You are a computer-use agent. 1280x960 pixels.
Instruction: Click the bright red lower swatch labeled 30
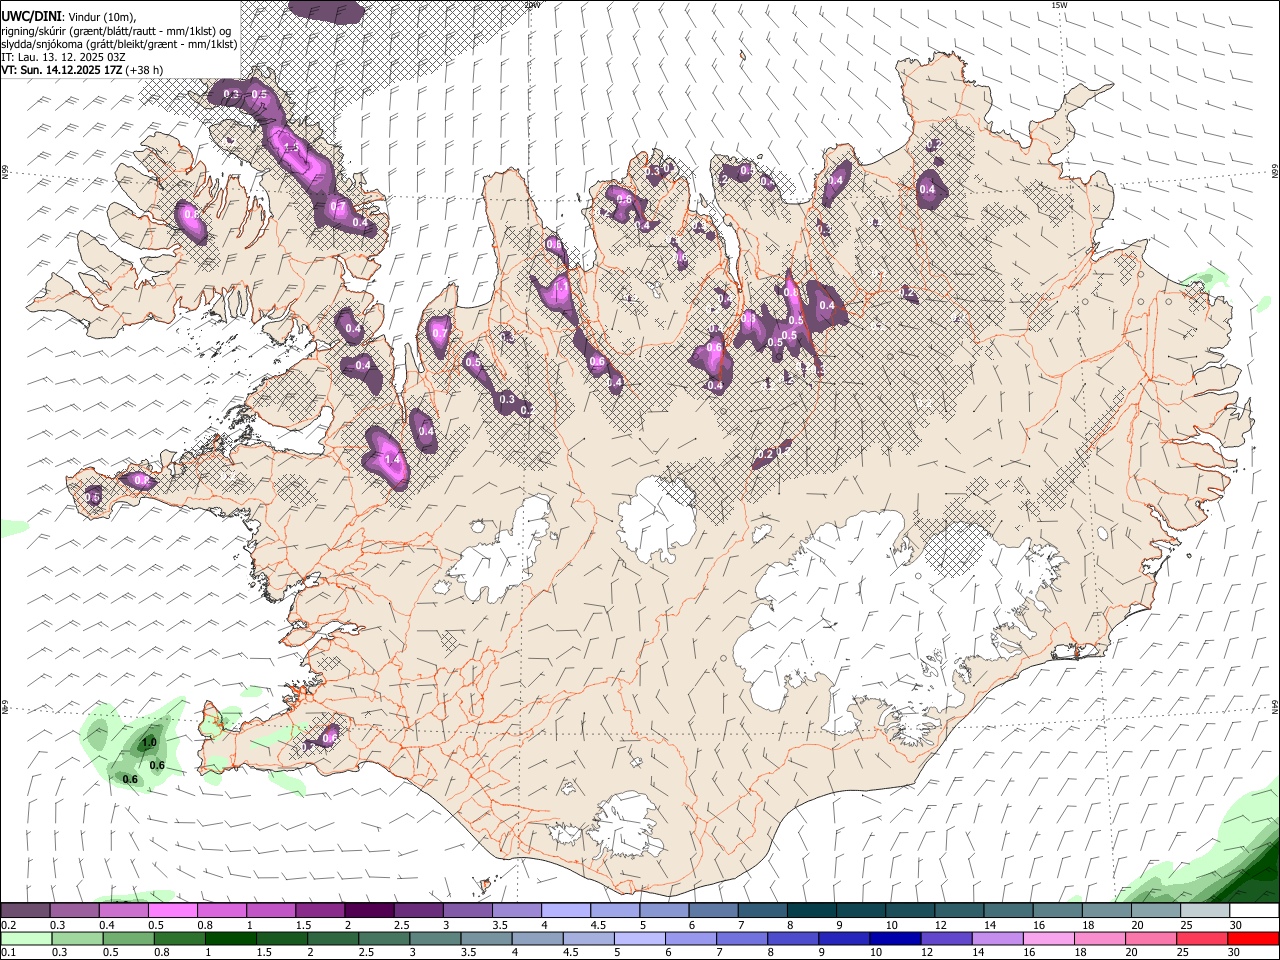pyautogui.click(x=1253, y=938)
